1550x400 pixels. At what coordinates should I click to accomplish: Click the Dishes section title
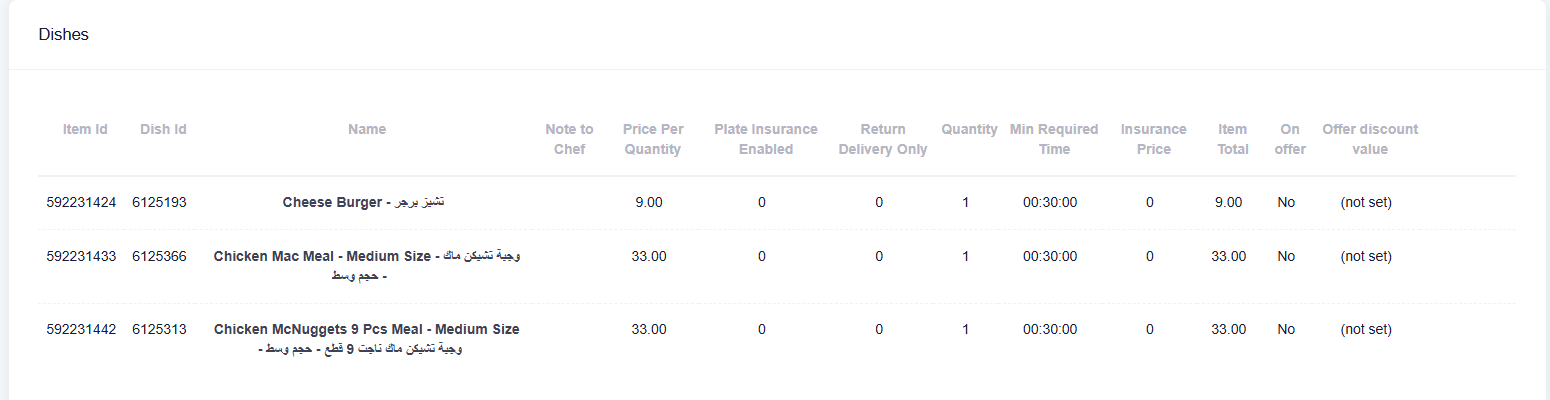[x=64, y=35]
